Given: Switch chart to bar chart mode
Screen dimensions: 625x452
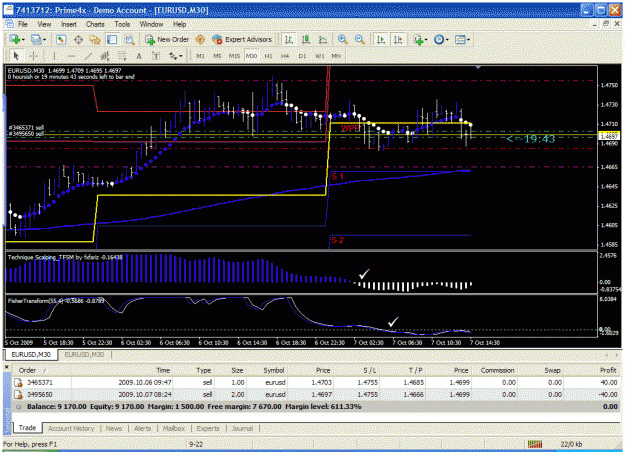Looking at the screenshot, I should (289, 39).
